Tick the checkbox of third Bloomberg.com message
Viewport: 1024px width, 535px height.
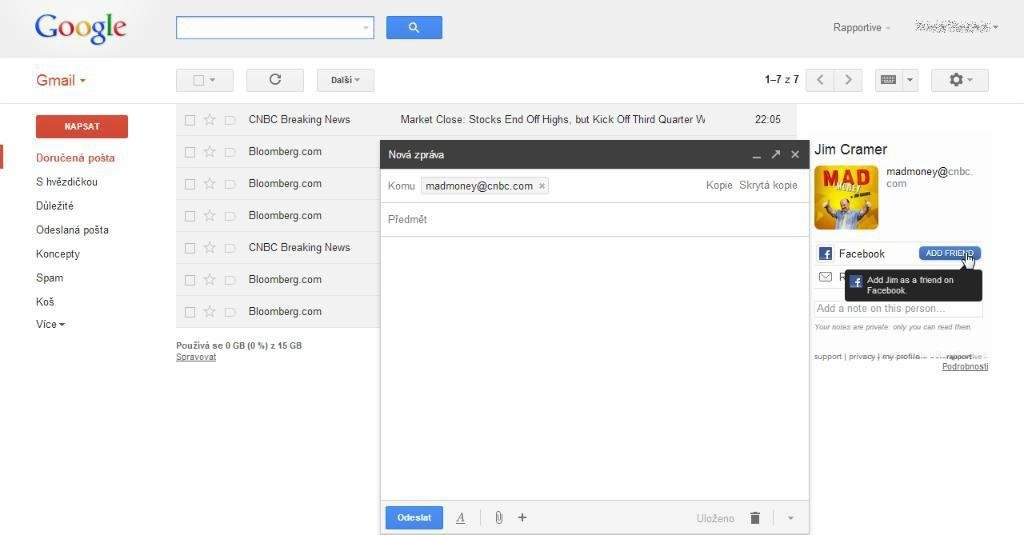pyautogui.click(x=189, y=216)
